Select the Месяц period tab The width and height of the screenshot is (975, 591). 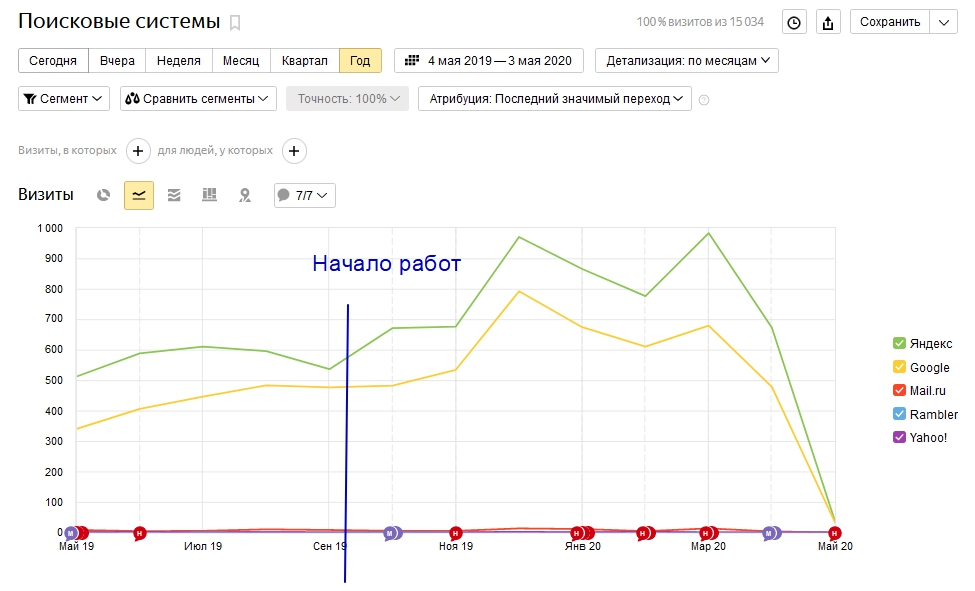point(241,61)
